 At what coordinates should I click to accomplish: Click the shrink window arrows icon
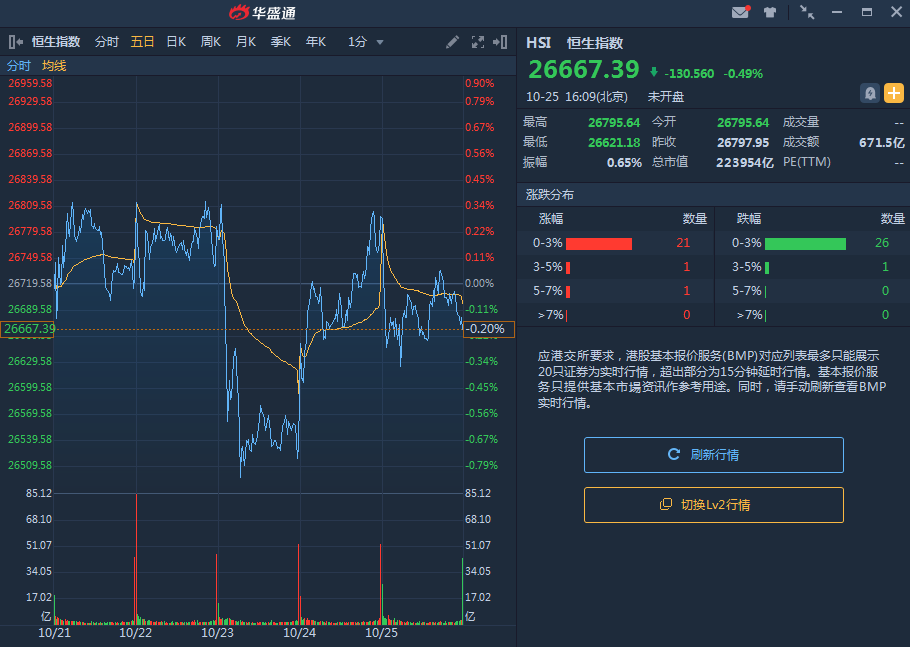pyautogui.click(x=807, y=13)
